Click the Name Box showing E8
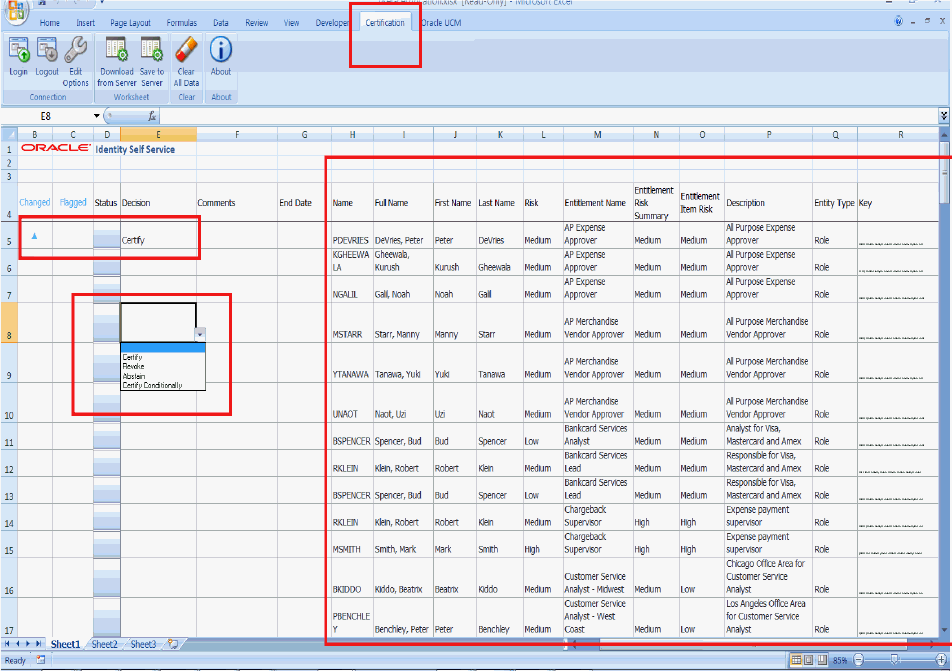Screen dimensions: 952x671 pos(46,116)
